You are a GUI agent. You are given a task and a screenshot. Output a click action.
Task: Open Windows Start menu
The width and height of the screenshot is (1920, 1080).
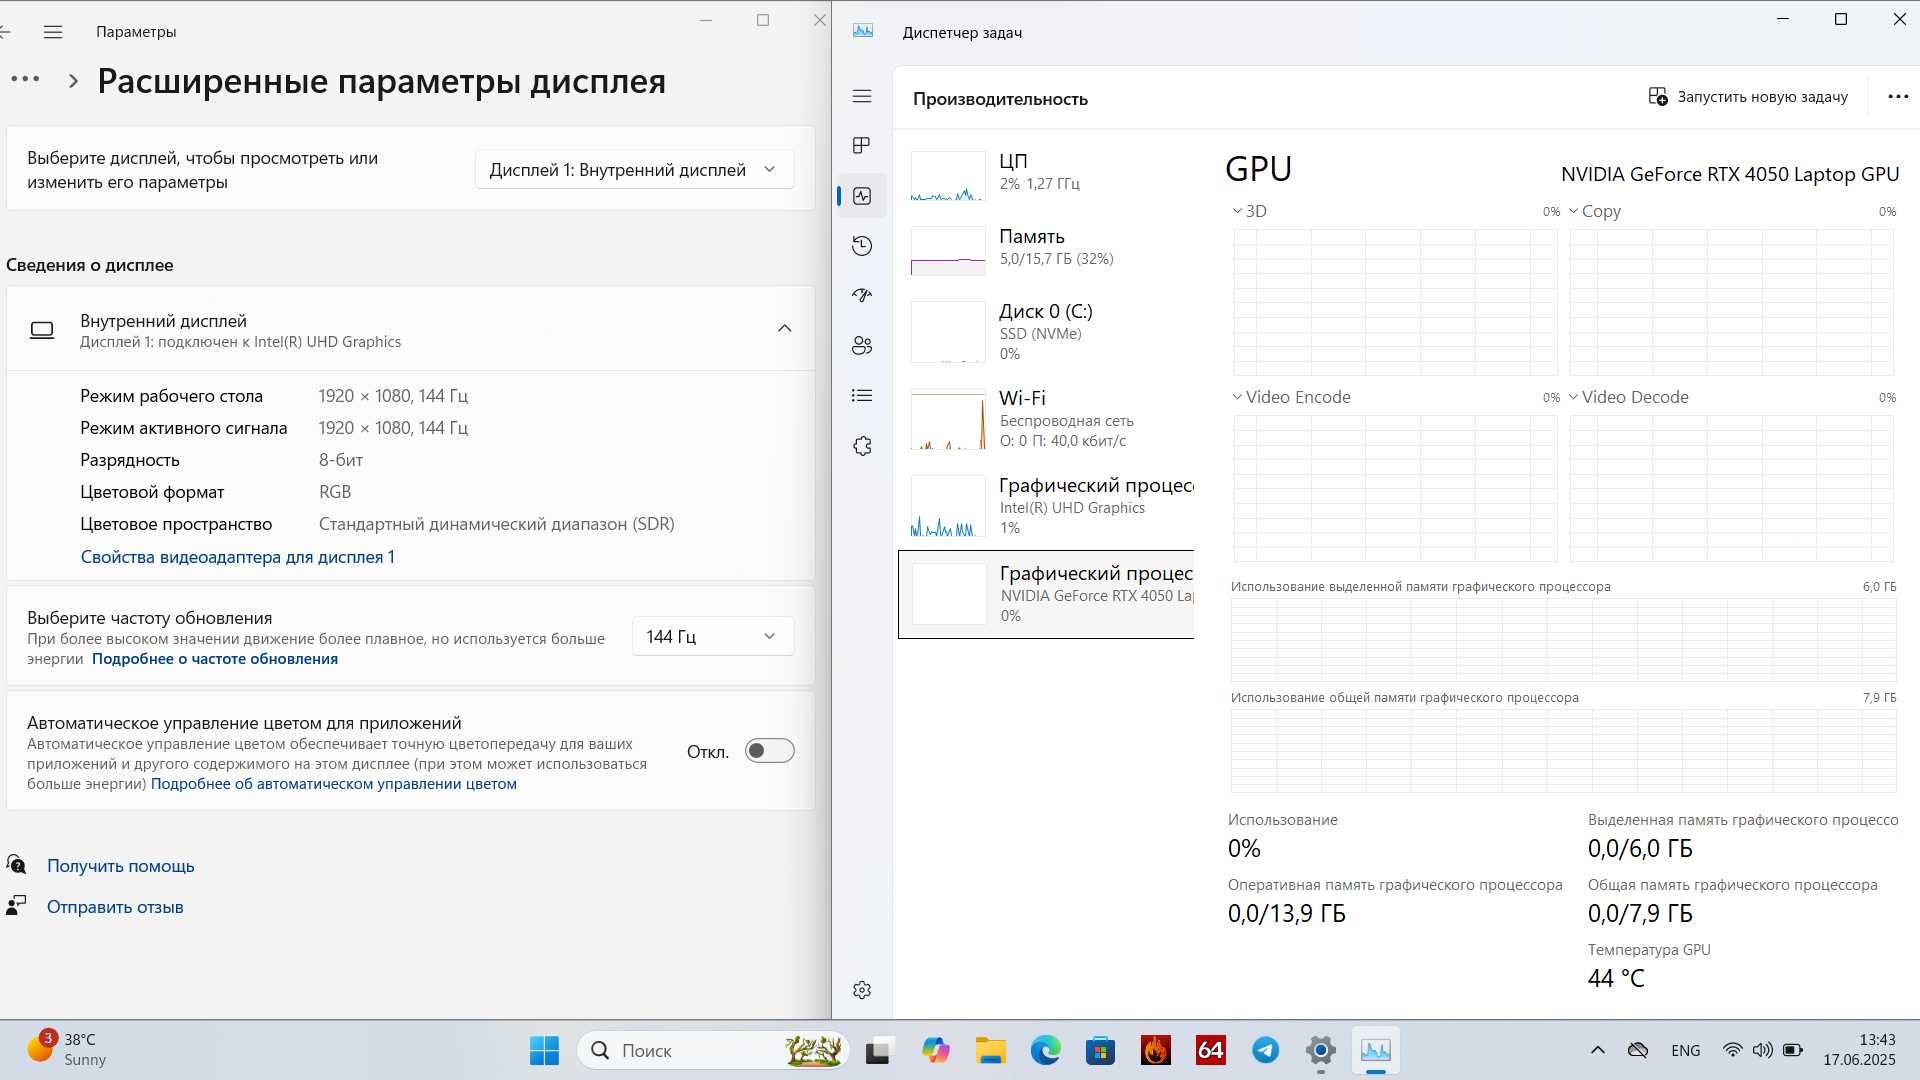pos(544,1050)
